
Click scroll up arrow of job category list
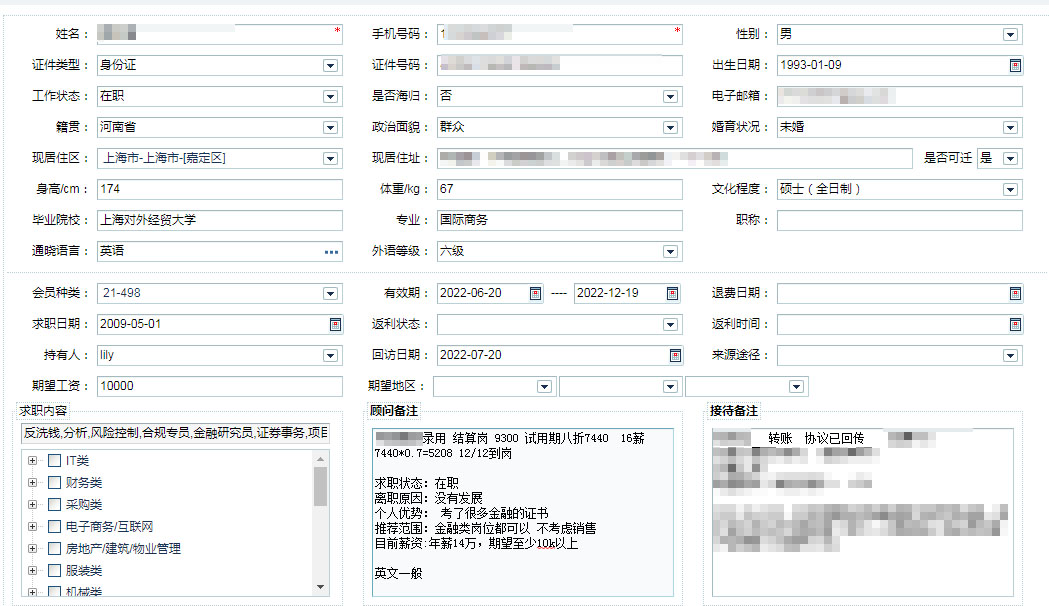pyautogui.click(x=320, y=459)
